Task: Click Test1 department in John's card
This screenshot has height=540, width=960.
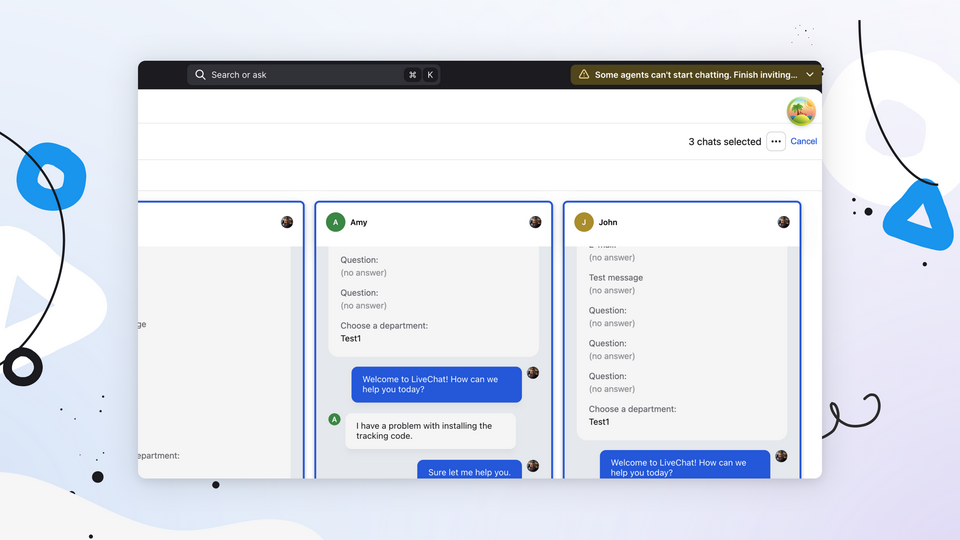Action: point(599,422)
